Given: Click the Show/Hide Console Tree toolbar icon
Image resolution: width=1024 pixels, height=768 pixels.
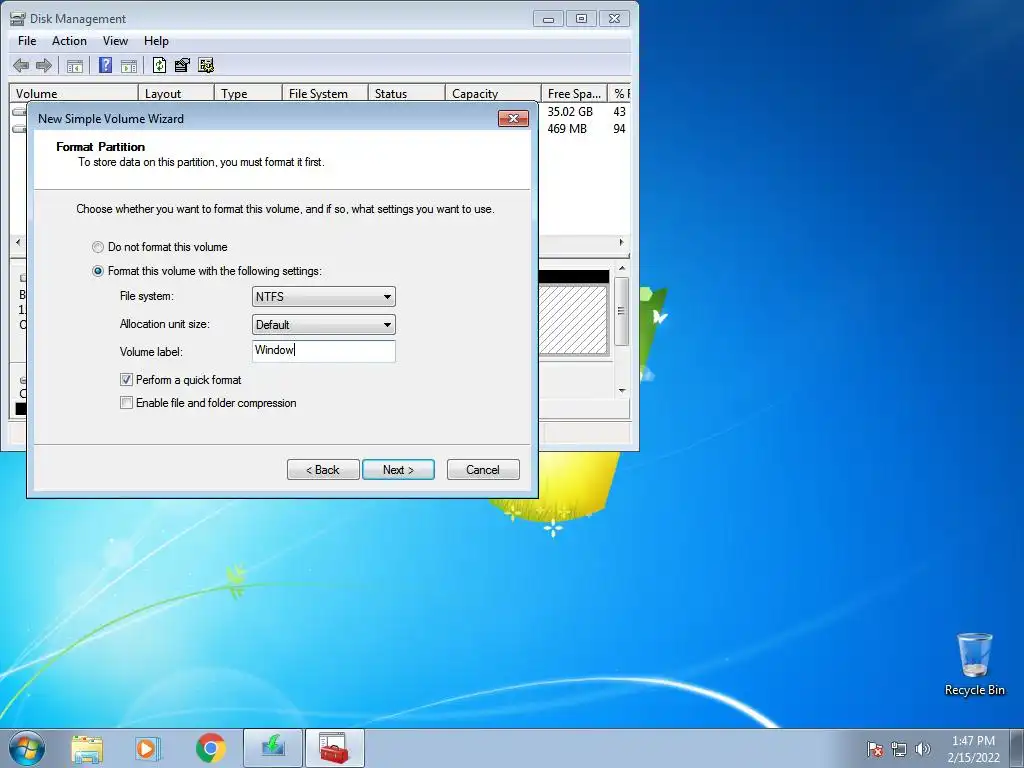Looking at the screenshot, I should pyautogui.click(x=74, y=65).
